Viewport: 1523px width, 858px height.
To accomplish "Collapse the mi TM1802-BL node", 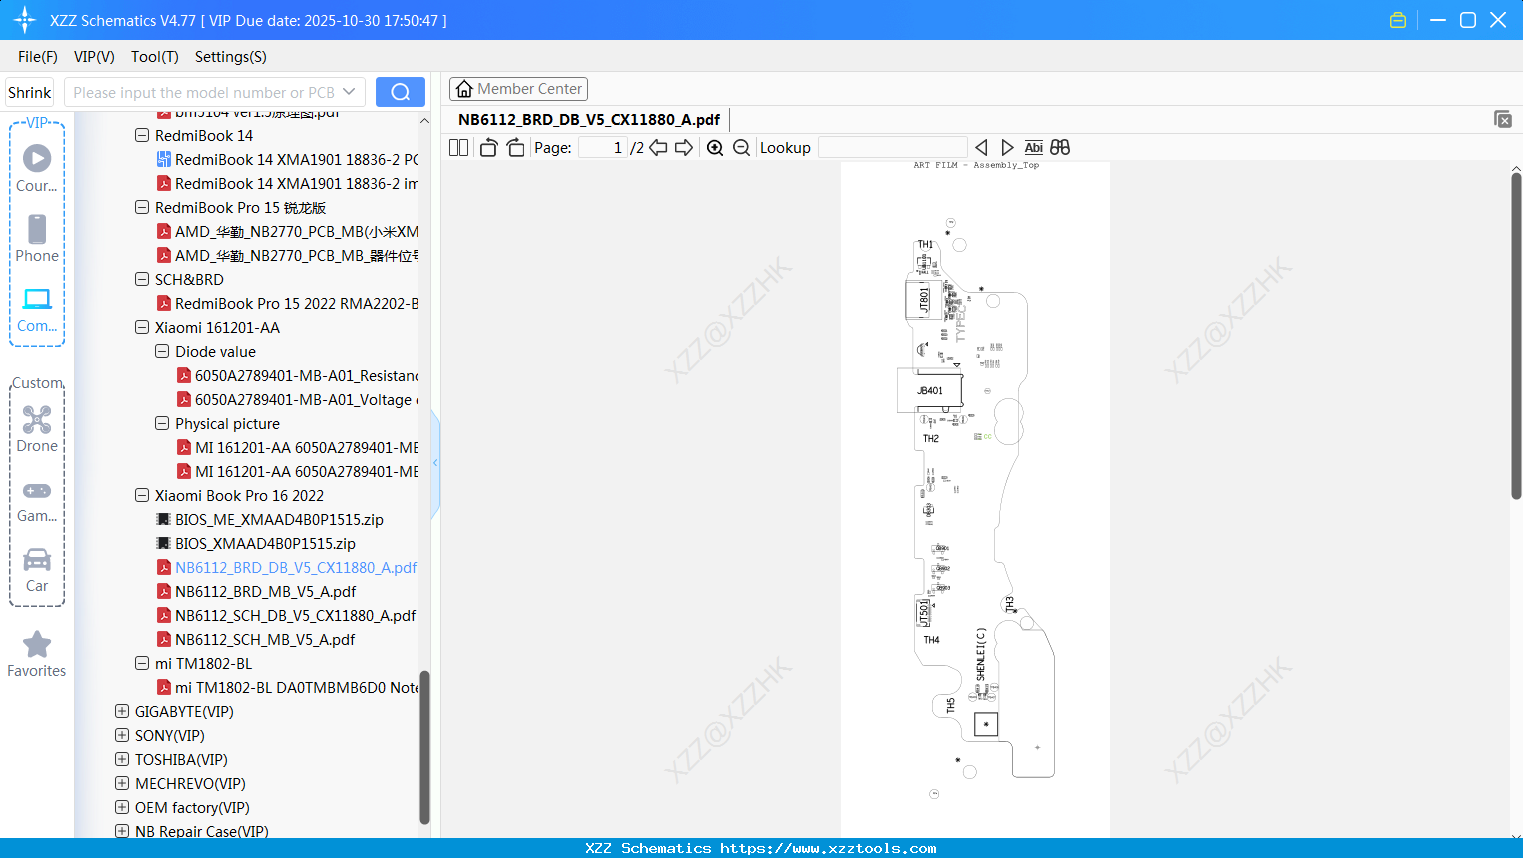I will point(142,663).
